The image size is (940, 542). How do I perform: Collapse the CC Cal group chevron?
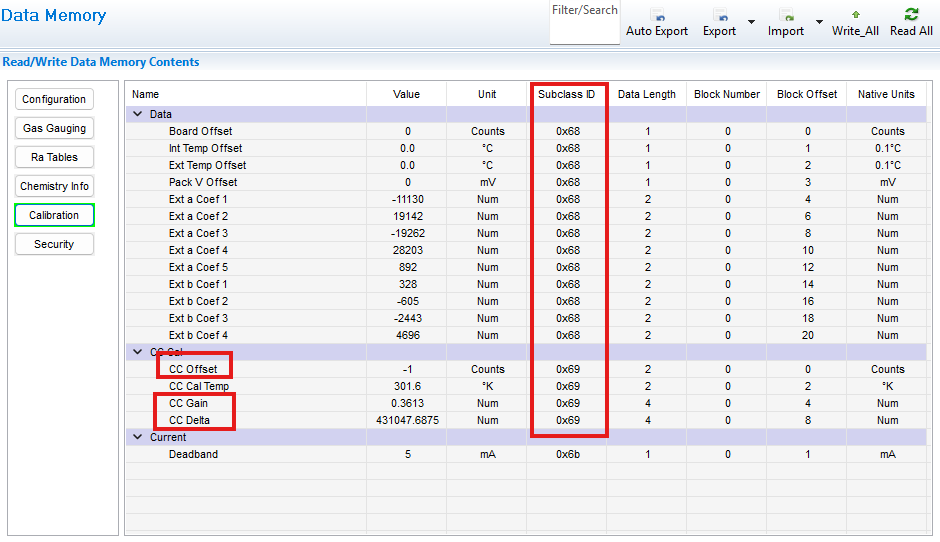click(x=137, y=351)
